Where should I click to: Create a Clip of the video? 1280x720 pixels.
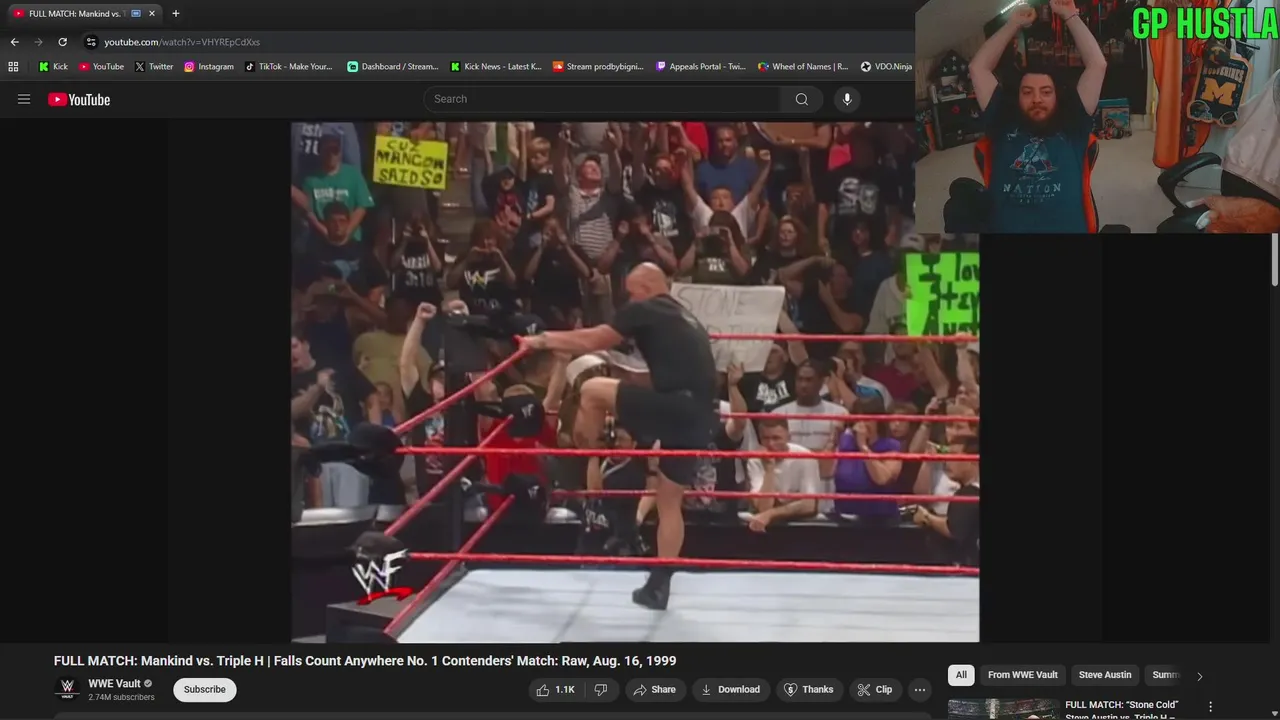[875, 689]
